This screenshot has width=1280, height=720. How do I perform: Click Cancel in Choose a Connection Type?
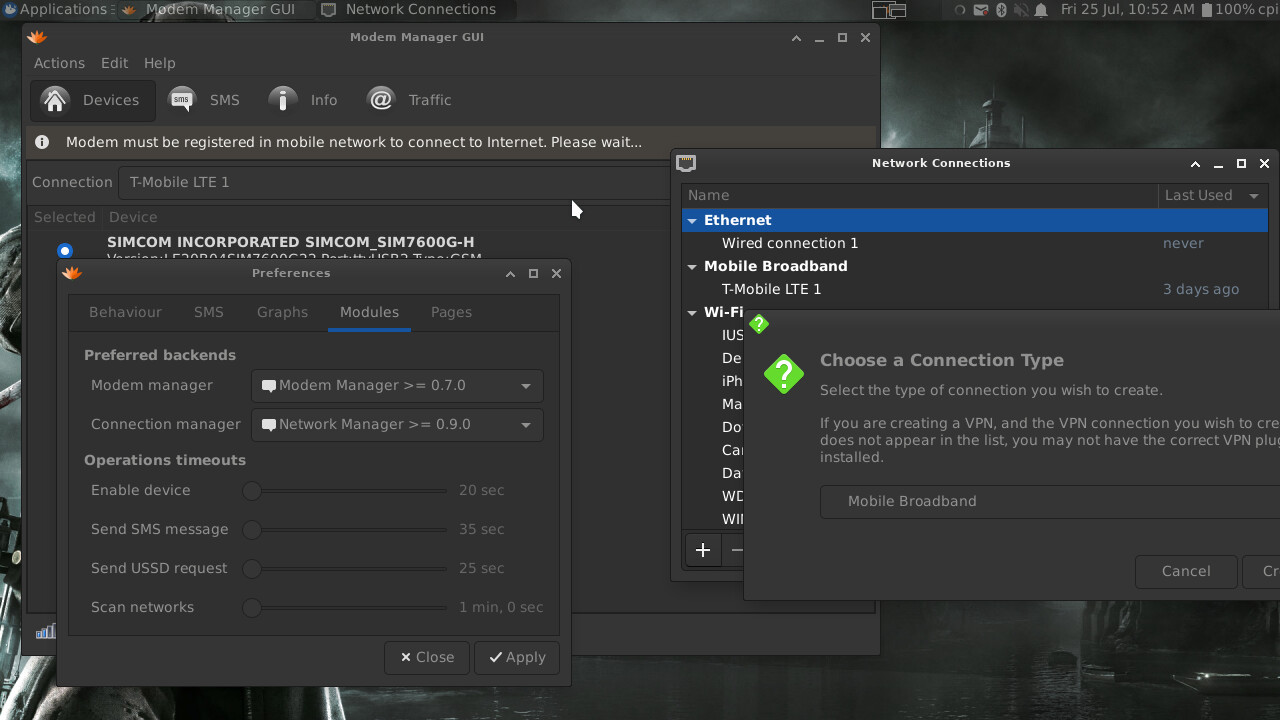1186,571
